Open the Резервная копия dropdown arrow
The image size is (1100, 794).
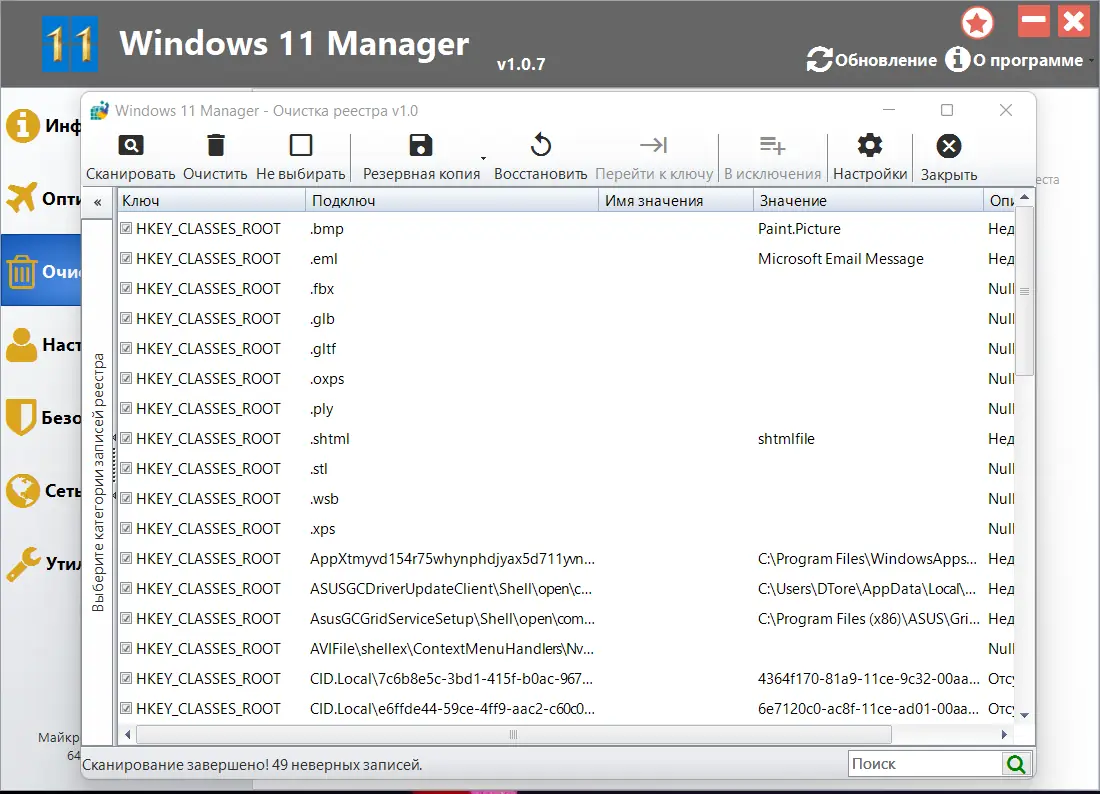coord(483,158)
